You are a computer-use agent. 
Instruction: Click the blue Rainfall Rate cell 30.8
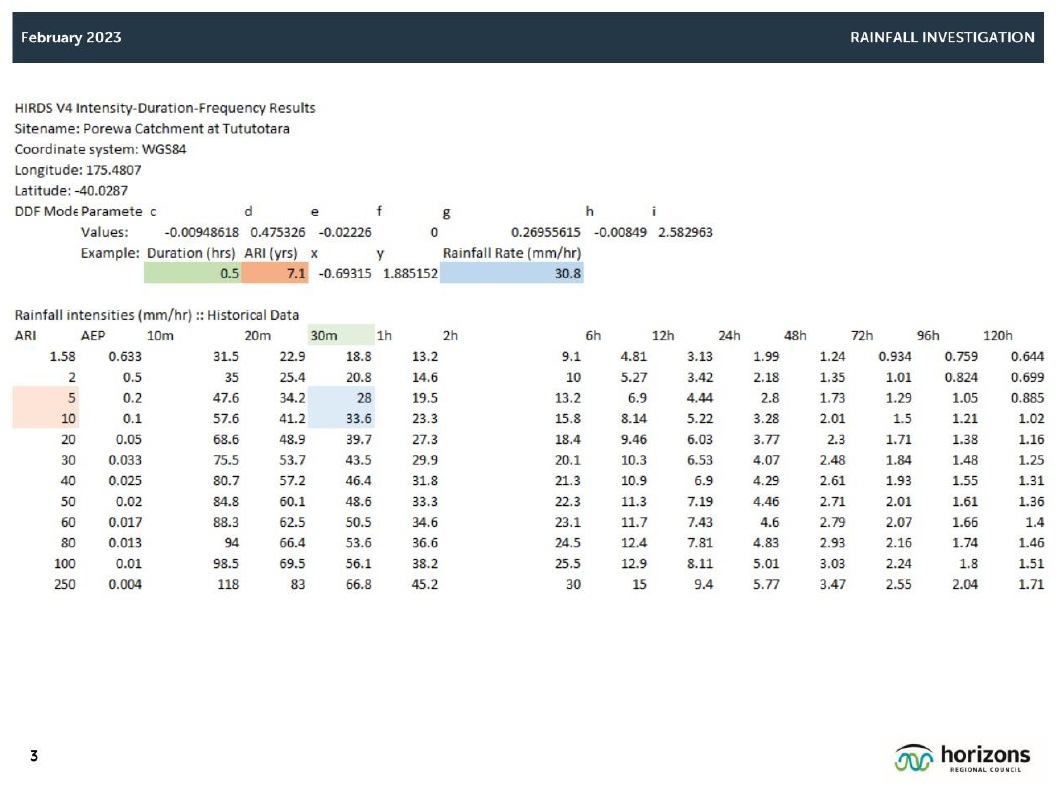click(511, 272)
